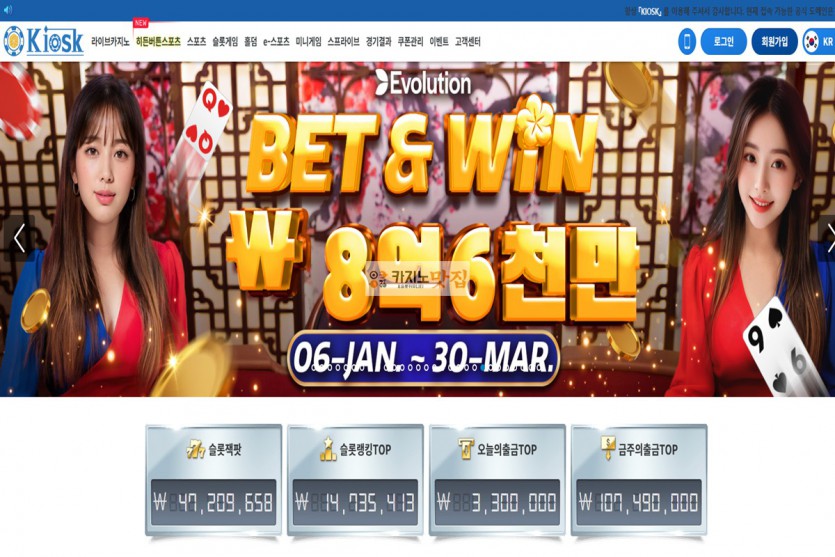Click the 회원가입 sign-up button
This screenshot has height=557, width=835.
tap(774, 42)
